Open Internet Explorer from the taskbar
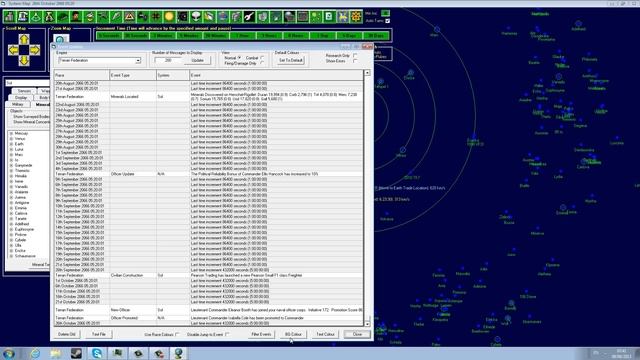The width and height of the screenshot is (640, 360). pos(36,353)
